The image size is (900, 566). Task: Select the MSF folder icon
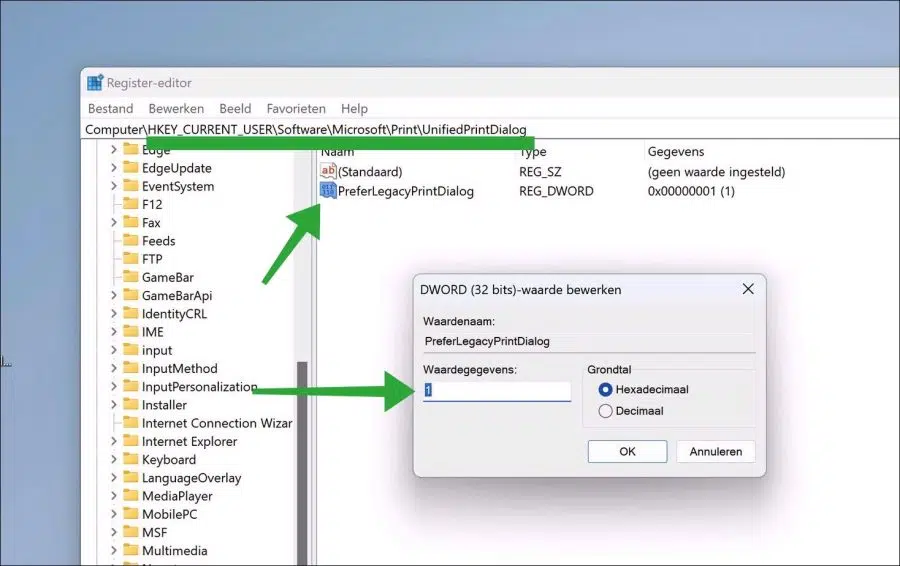pyautogui.click(x=131, y=532)
